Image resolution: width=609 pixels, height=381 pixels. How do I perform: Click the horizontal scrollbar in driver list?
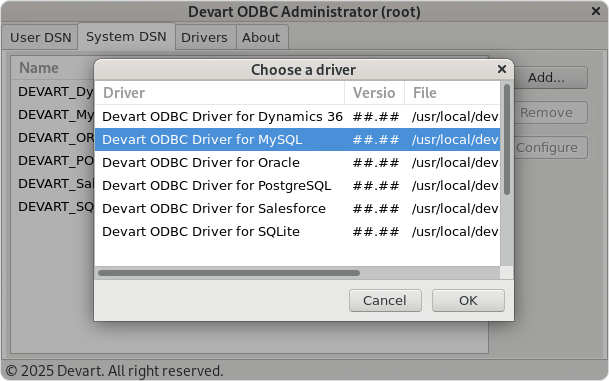(229, 273)
